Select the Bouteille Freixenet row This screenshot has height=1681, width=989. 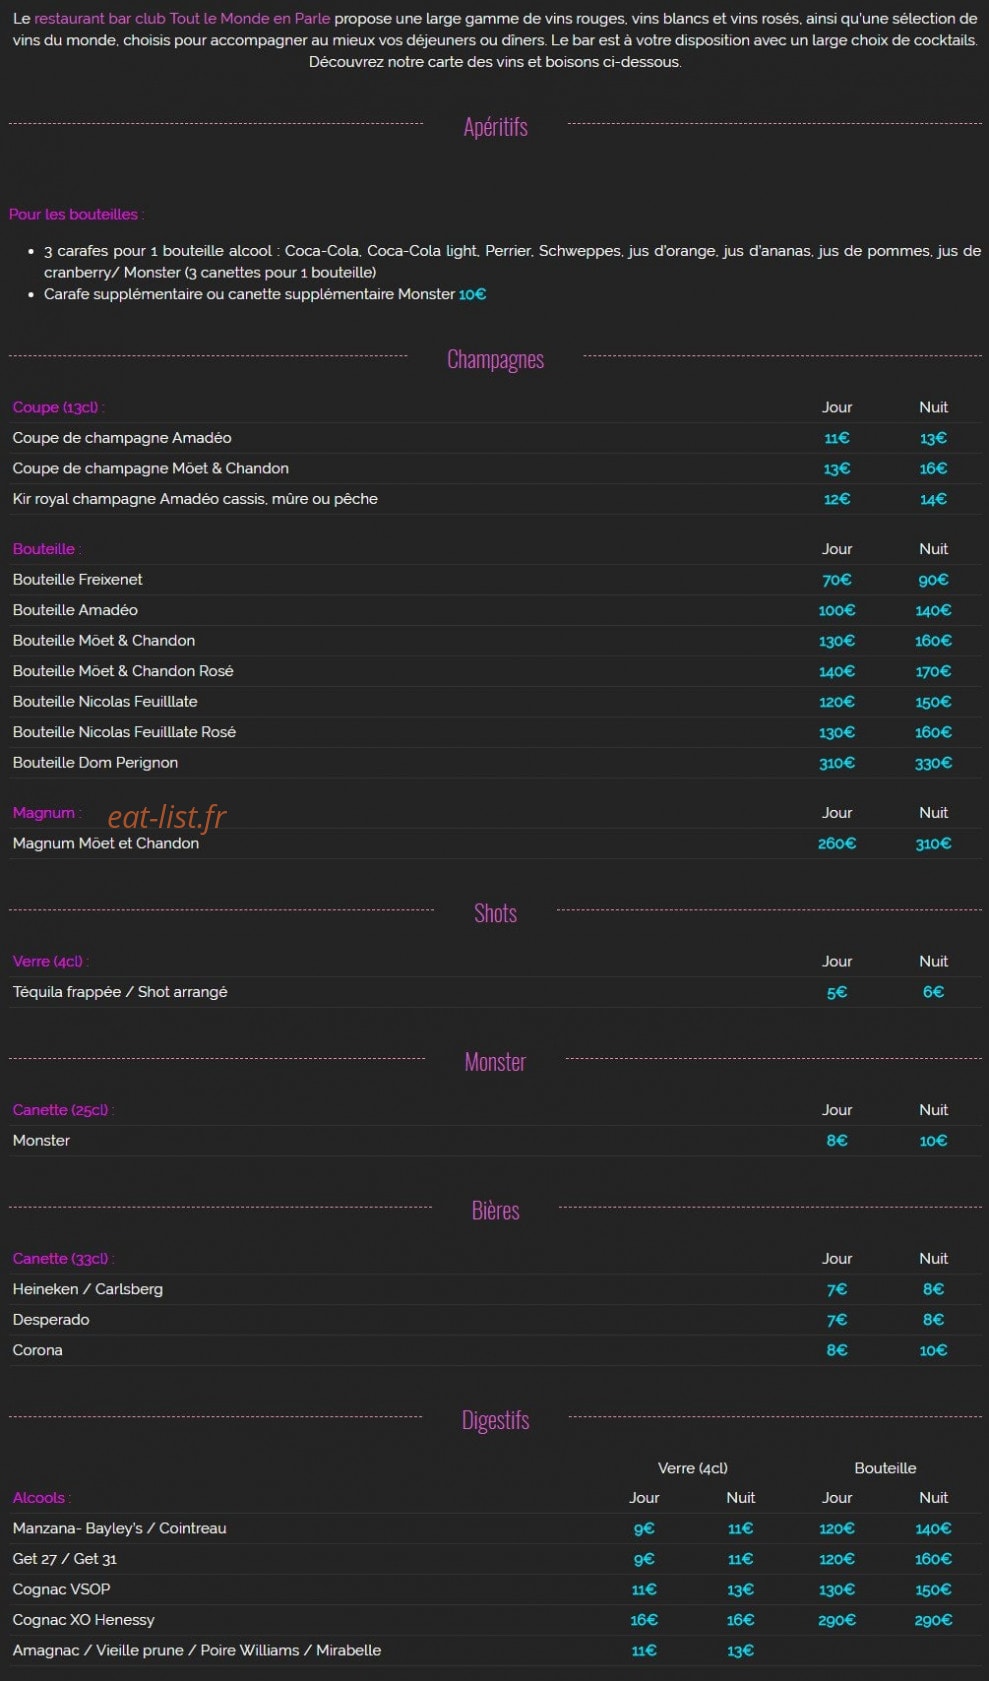tap(495, 580)
